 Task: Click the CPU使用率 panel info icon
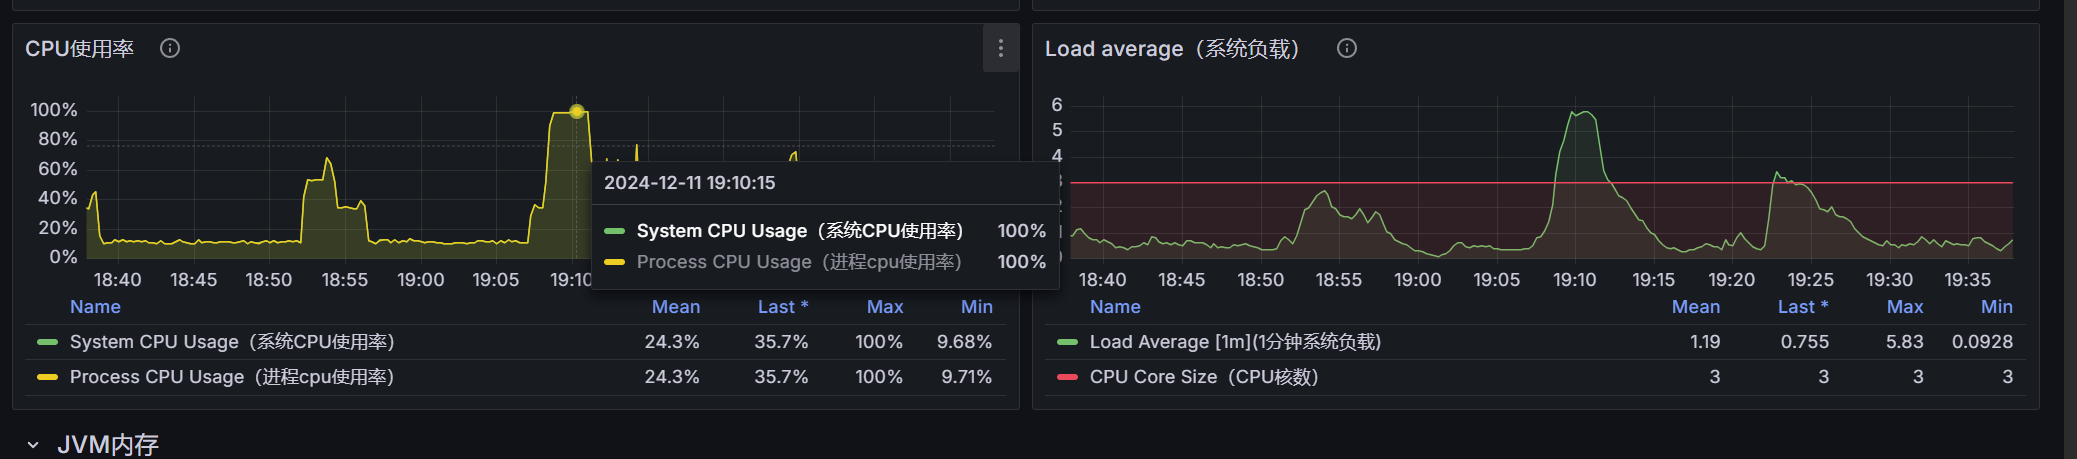tap(170, 48)
